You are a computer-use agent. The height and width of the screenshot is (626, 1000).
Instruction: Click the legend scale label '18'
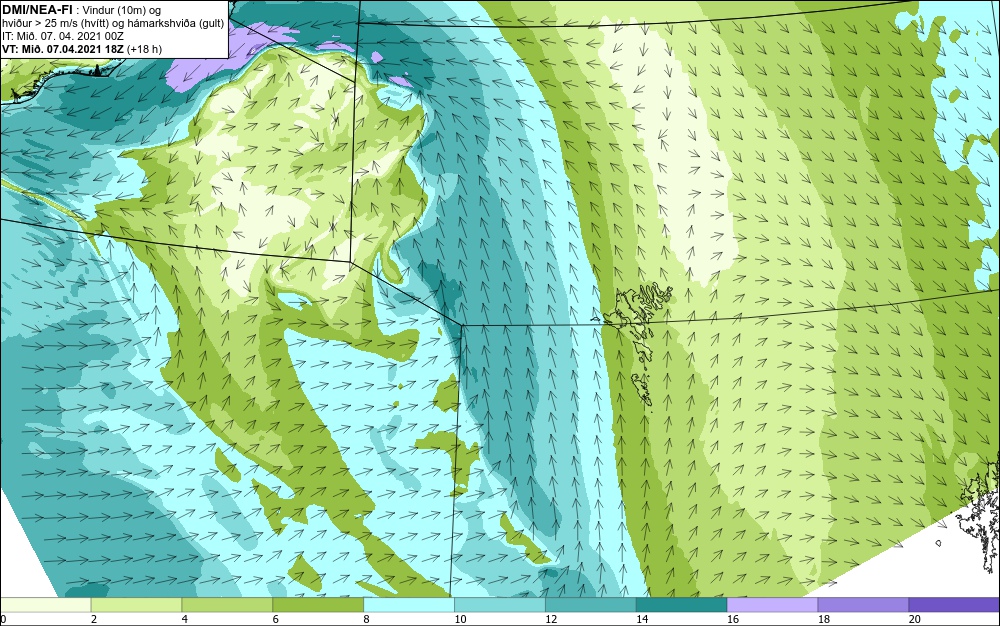[x=824, y=619]
